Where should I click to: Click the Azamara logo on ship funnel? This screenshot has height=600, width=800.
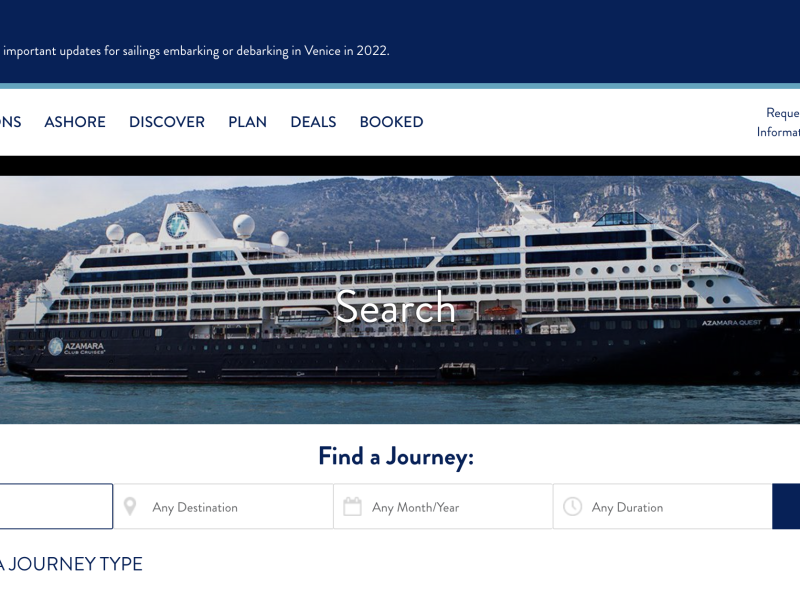(177, 224)
